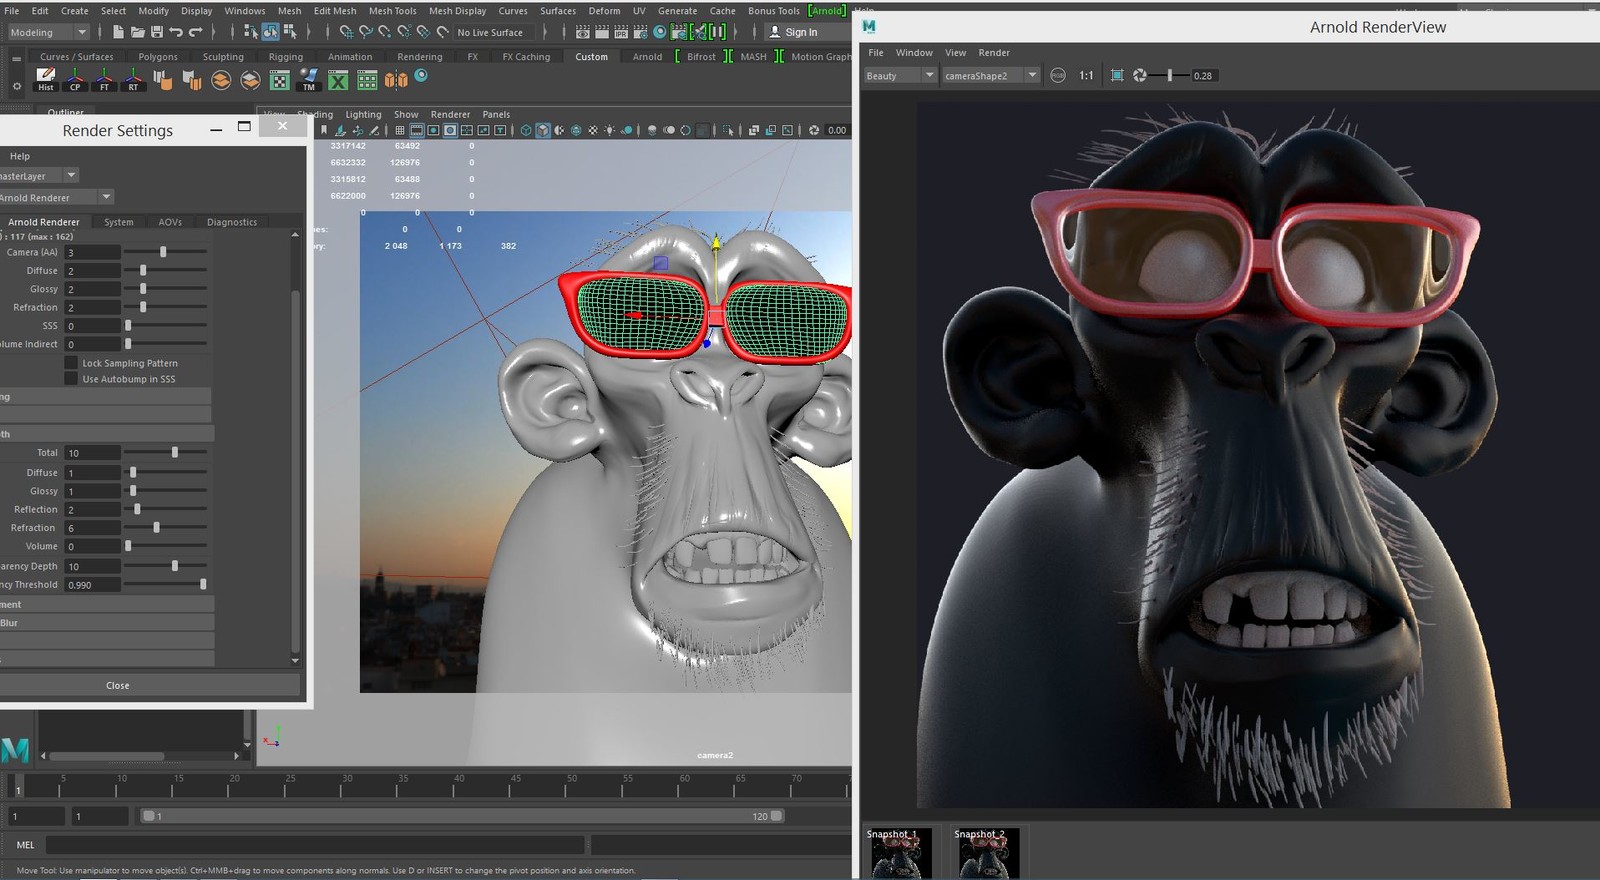Viewport: 1600px width, 880px height.
Task: Click the select by object type icon
Action: [270, 32]
